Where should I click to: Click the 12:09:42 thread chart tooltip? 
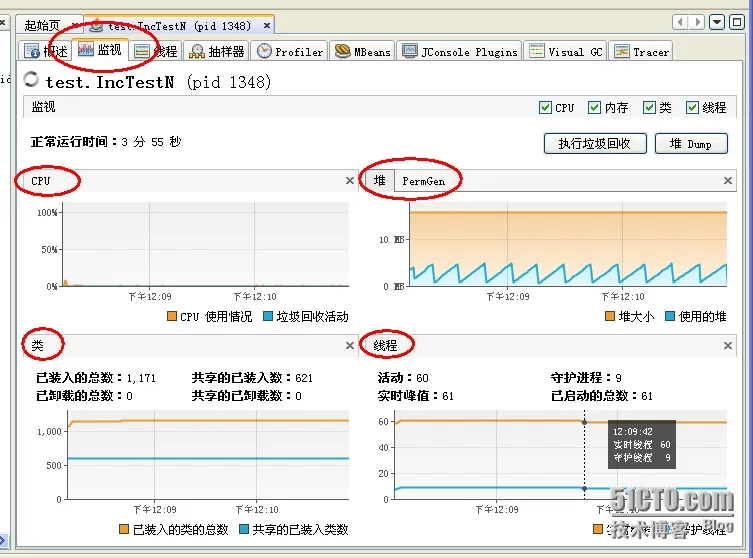pyautogui.click(x=642, y=444)
